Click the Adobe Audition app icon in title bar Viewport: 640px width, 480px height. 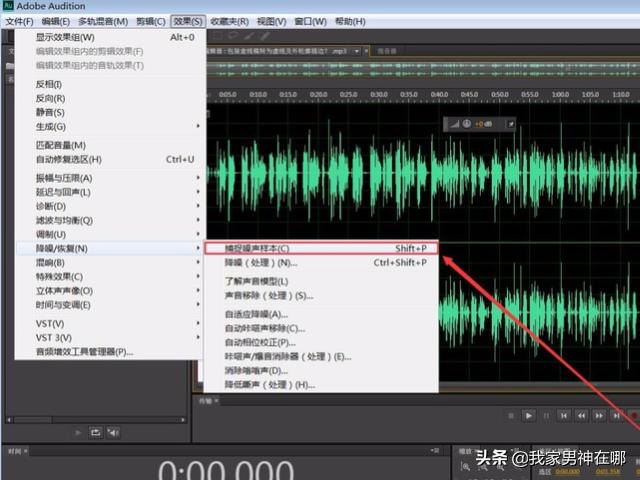tap(8, 6)
